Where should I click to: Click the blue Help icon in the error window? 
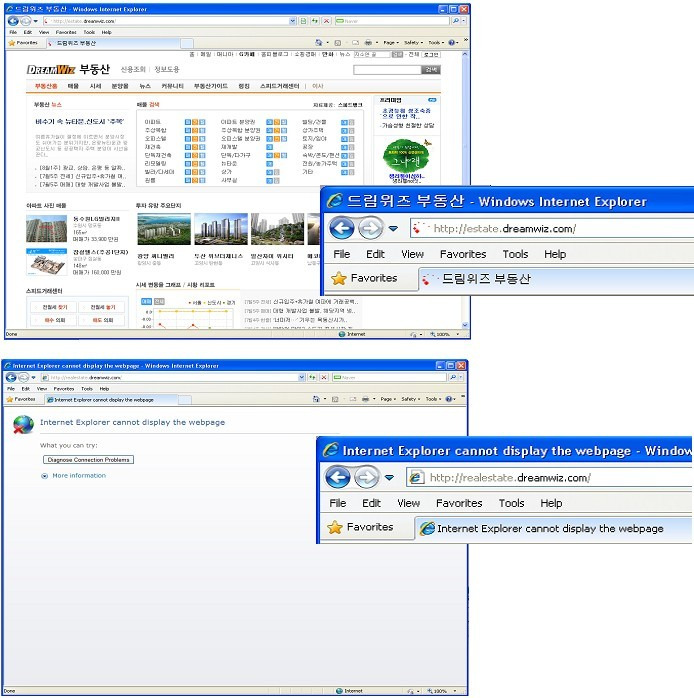click(448, 399)
